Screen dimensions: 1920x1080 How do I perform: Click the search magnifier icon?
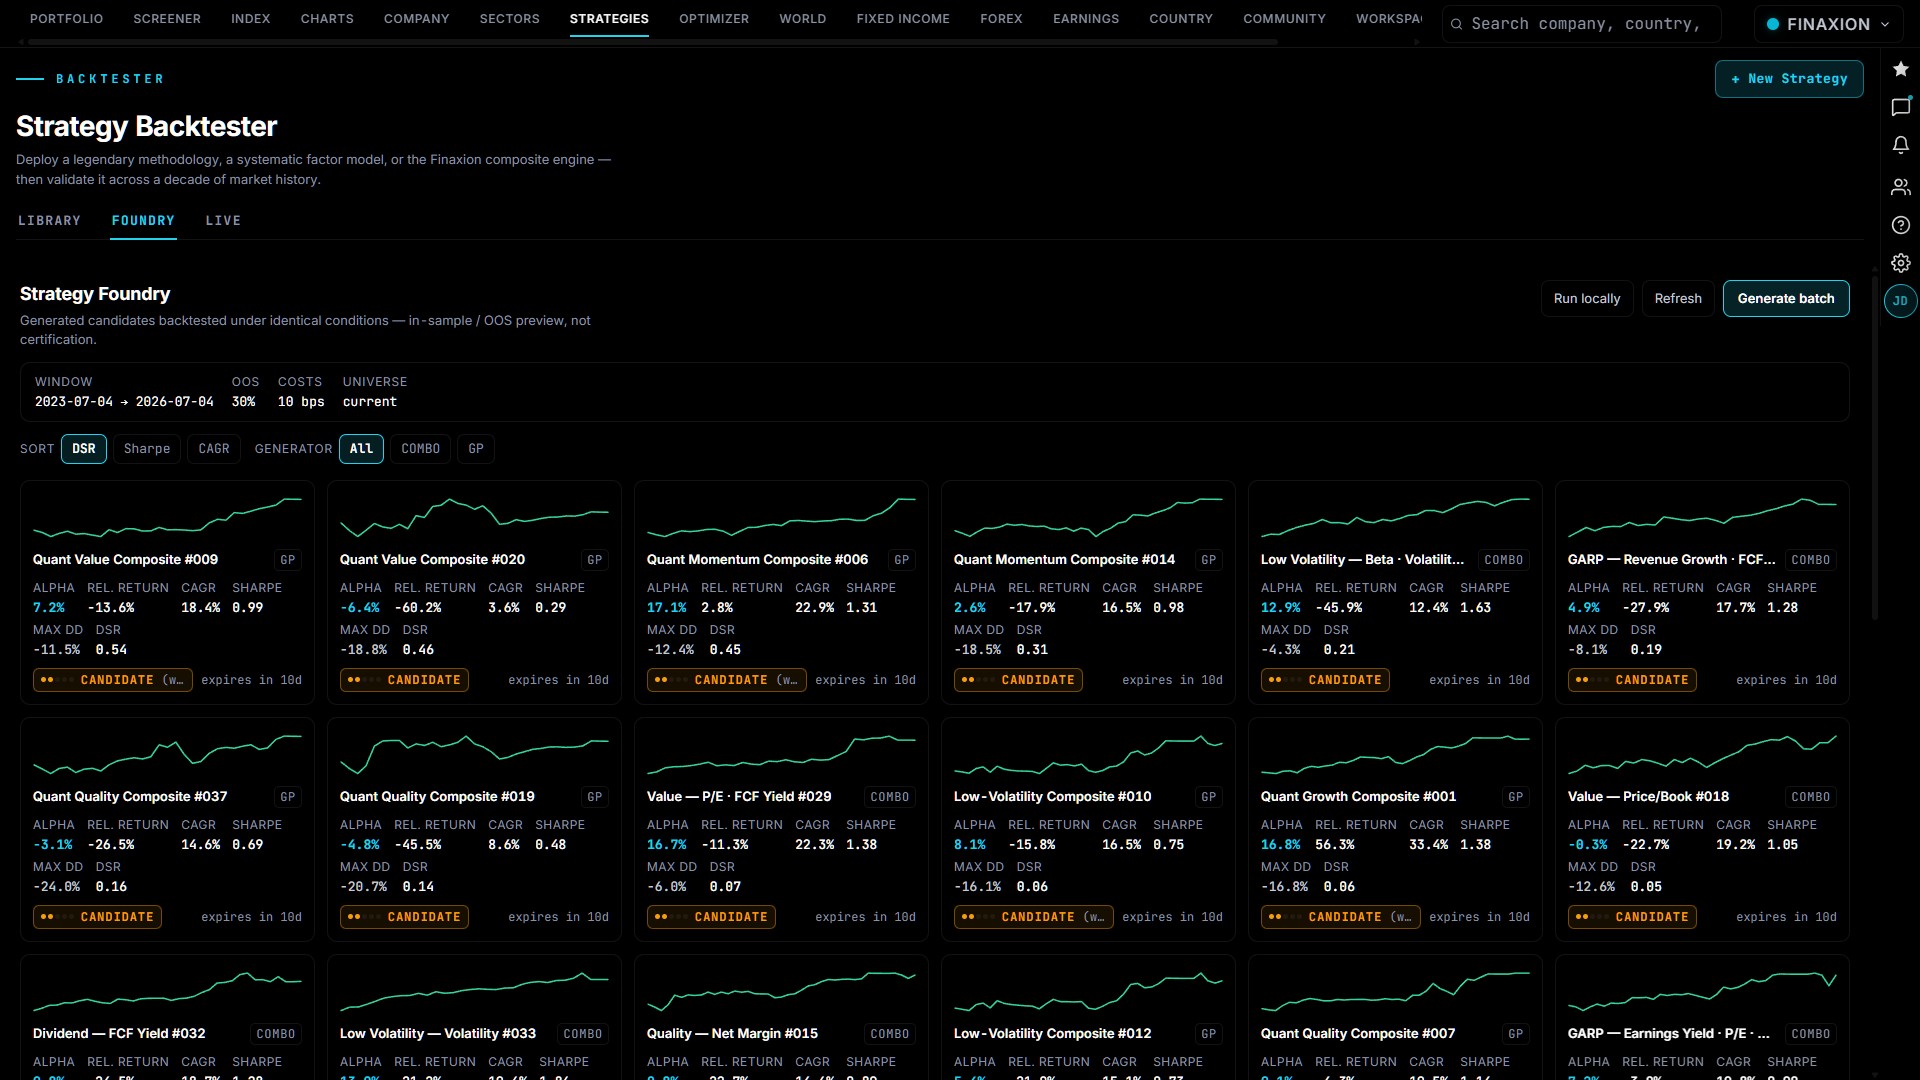point(1457,24)
